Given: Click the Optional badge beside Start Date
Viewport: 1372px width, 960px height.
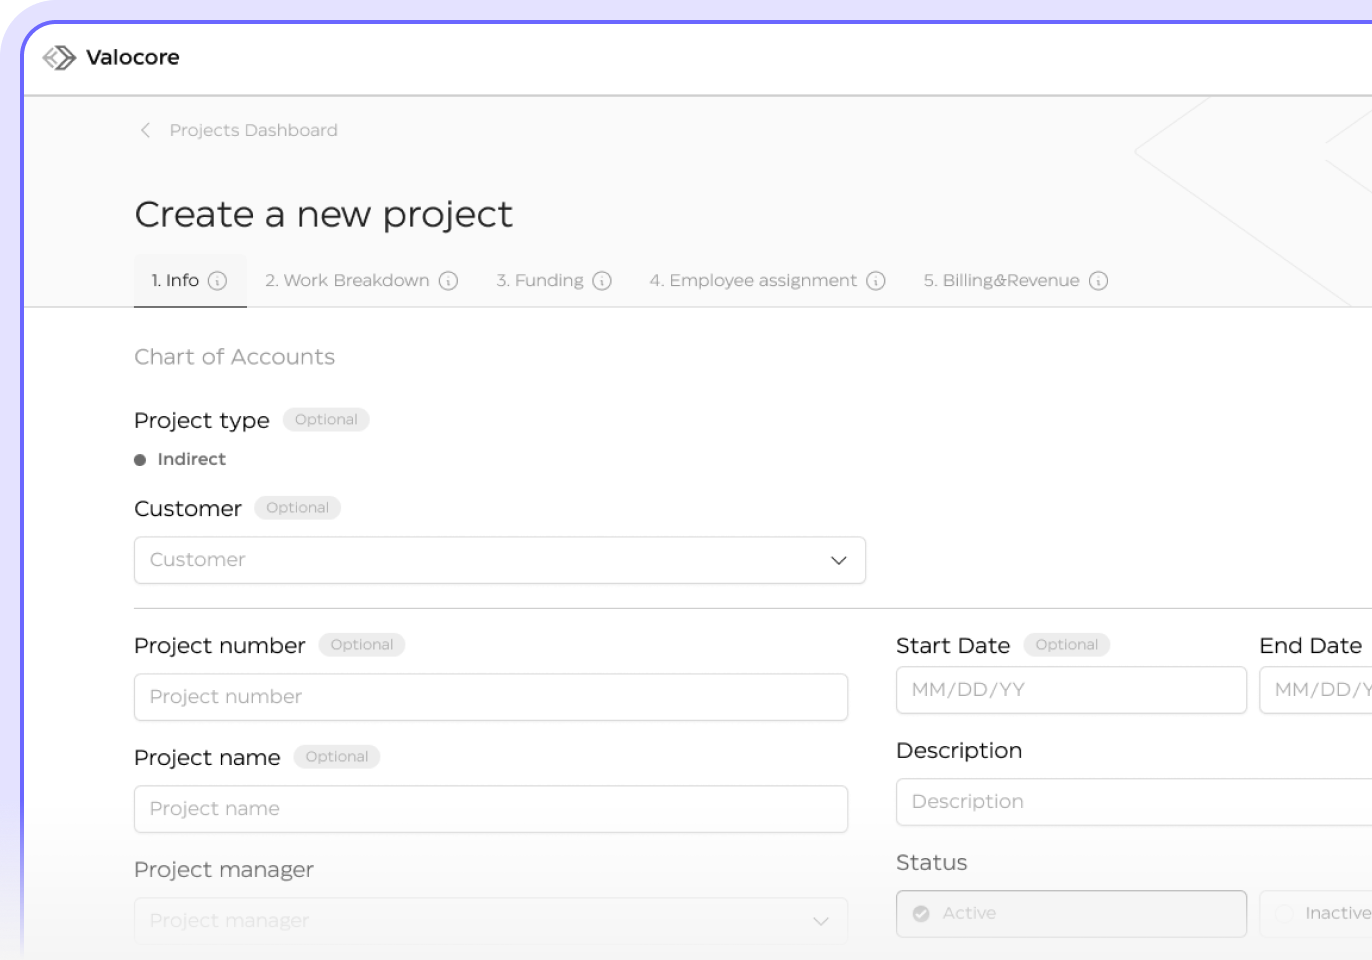Looking at the screenshot, I should coord(1067,645).
